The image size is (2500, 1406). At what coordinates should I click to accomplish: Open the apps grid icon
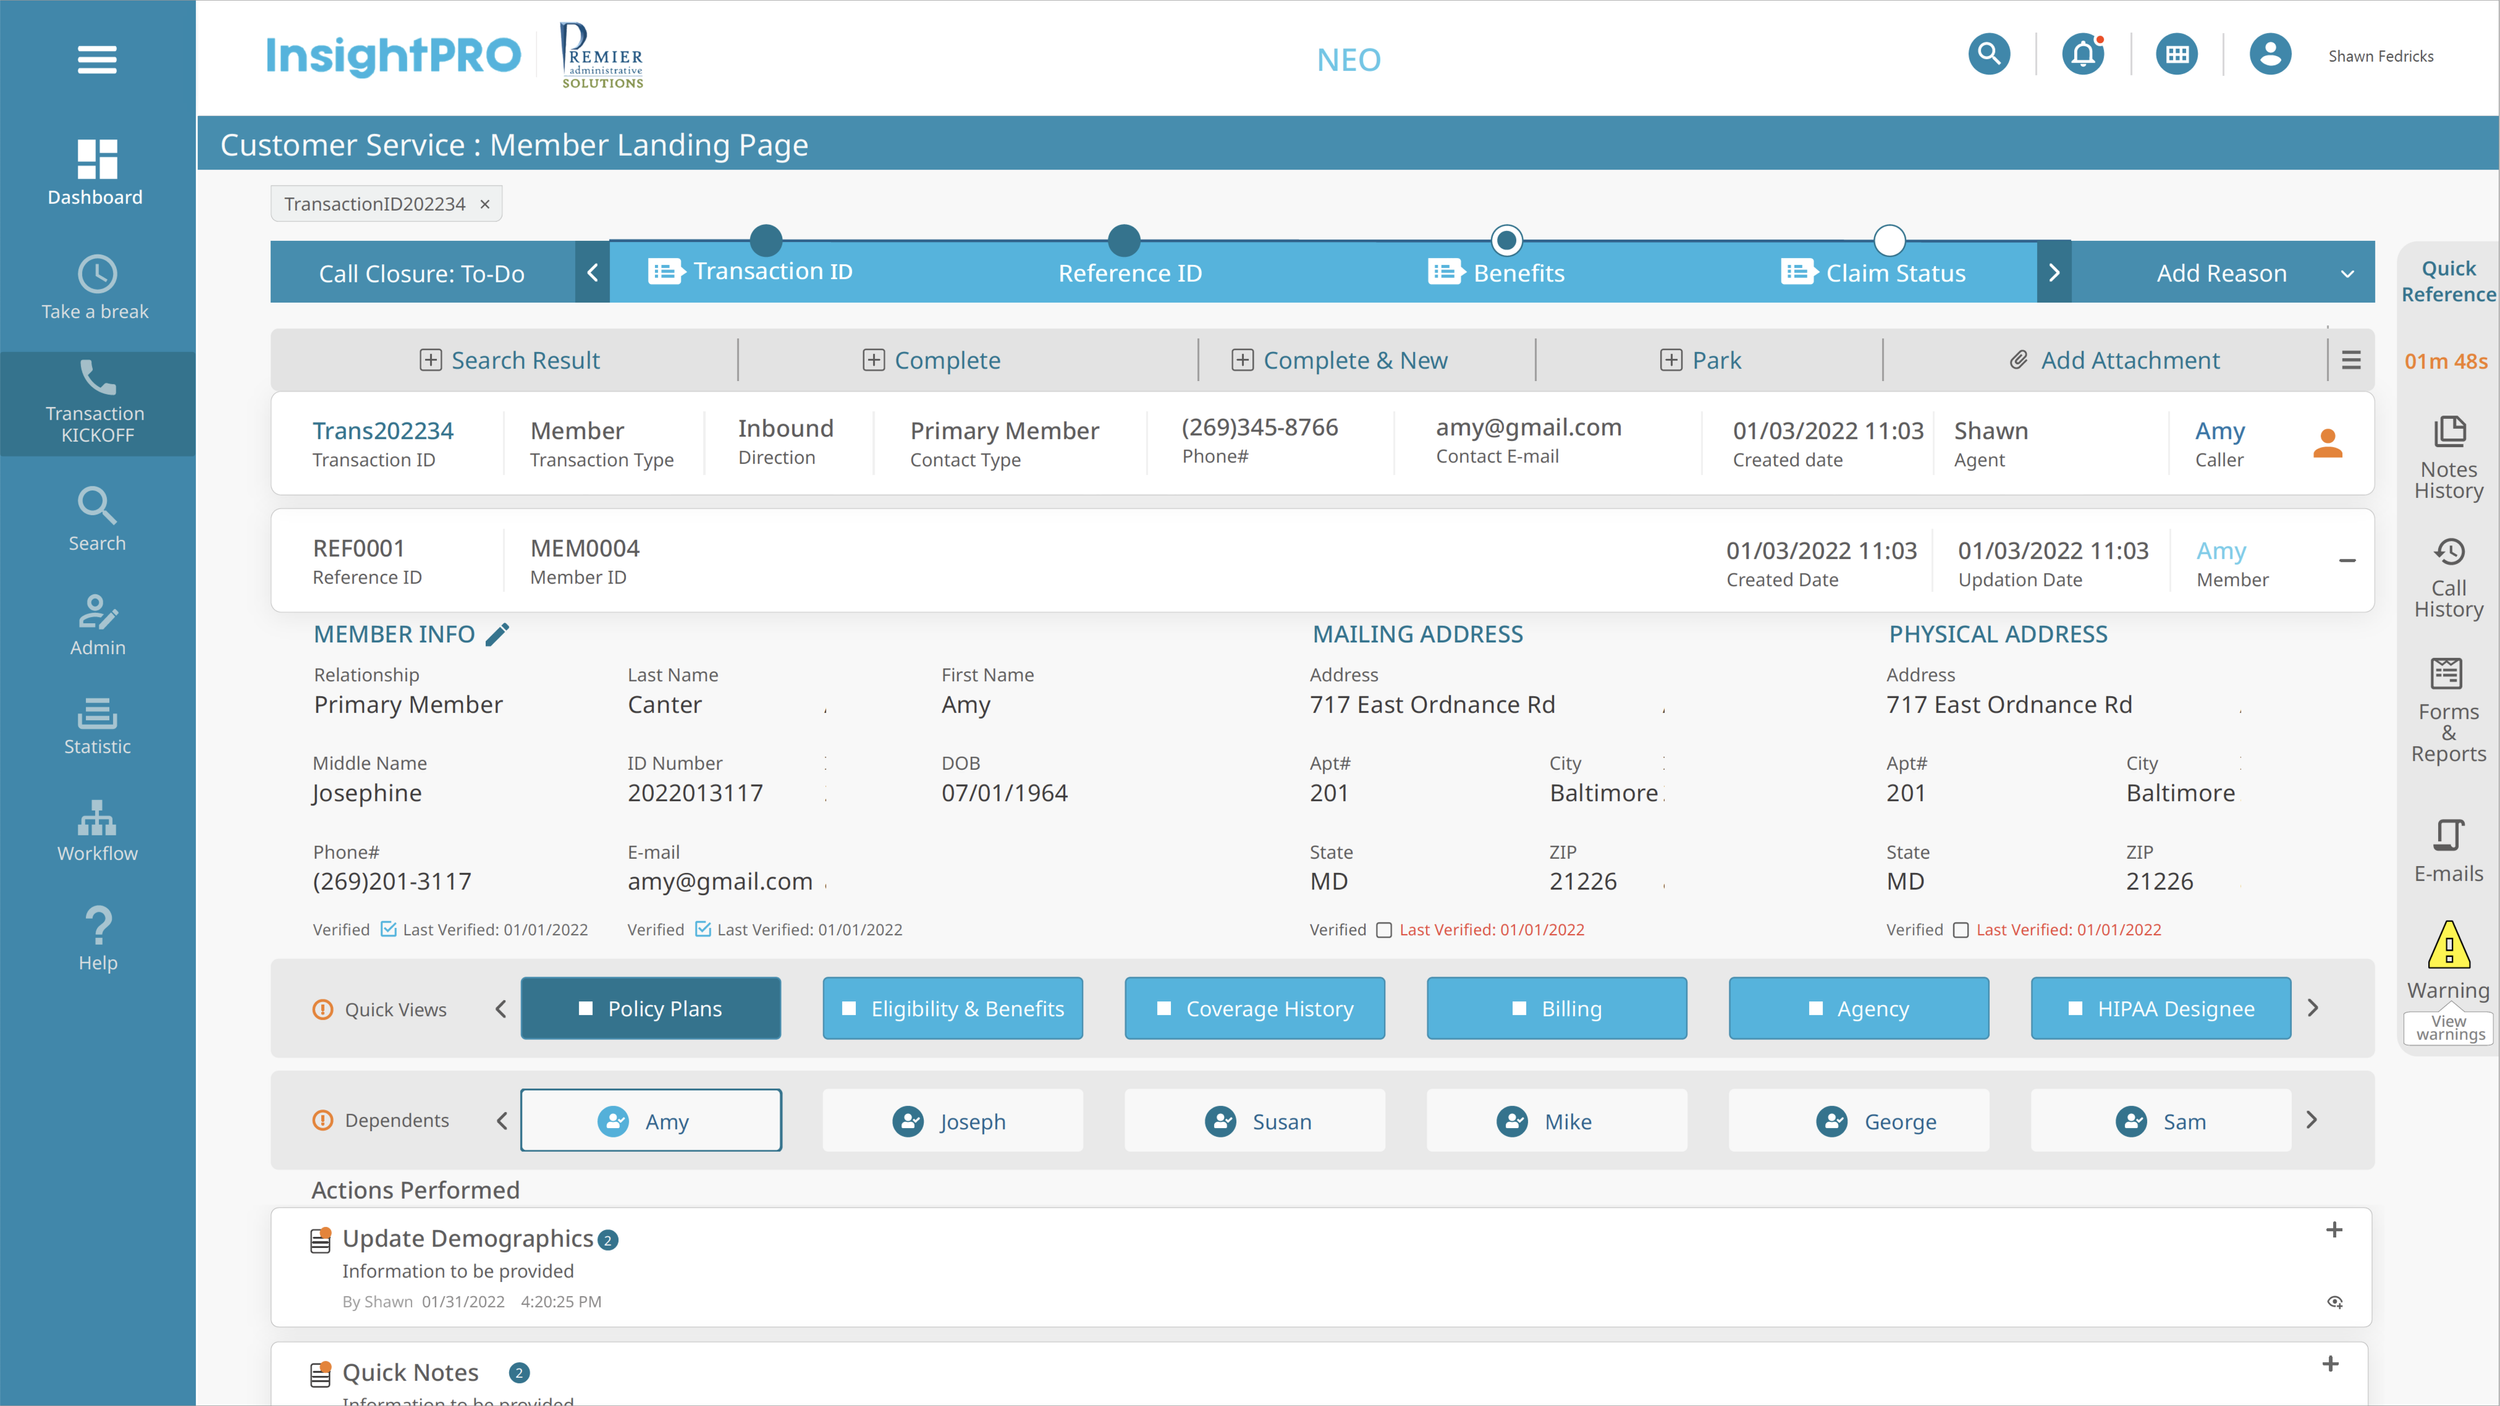pyautogui.click(x=2176, y=54)
